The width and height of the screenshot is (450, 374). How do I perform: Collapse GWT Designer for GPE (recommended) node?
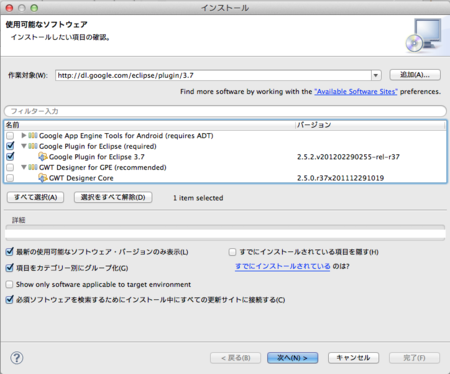pyautogui.click(x=24, y=167)
